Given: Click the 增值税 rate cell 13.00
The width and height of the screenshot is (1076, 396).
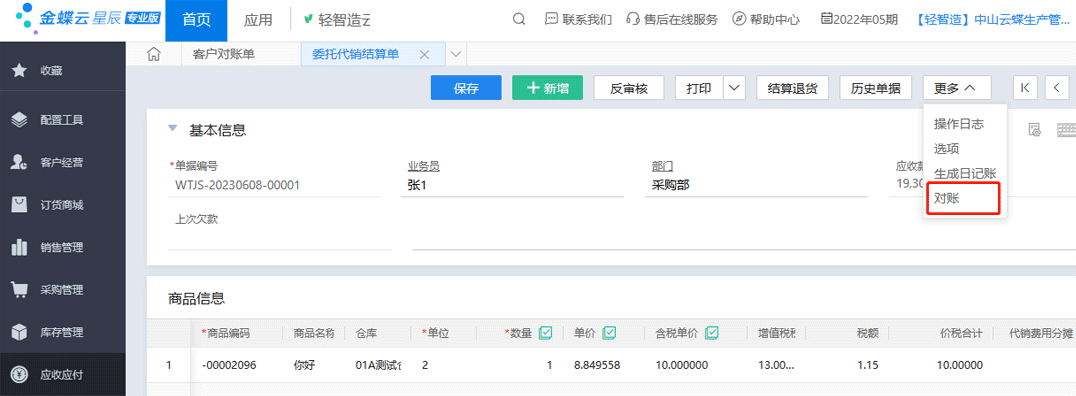Looking at the screenshot, I should click(x=777, y=366).
